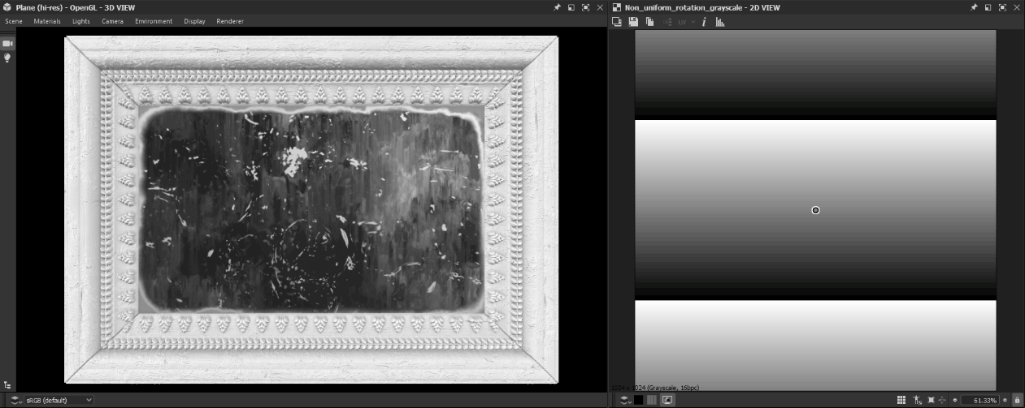Open the Environment menu in 3D view

tap(153, 21)
